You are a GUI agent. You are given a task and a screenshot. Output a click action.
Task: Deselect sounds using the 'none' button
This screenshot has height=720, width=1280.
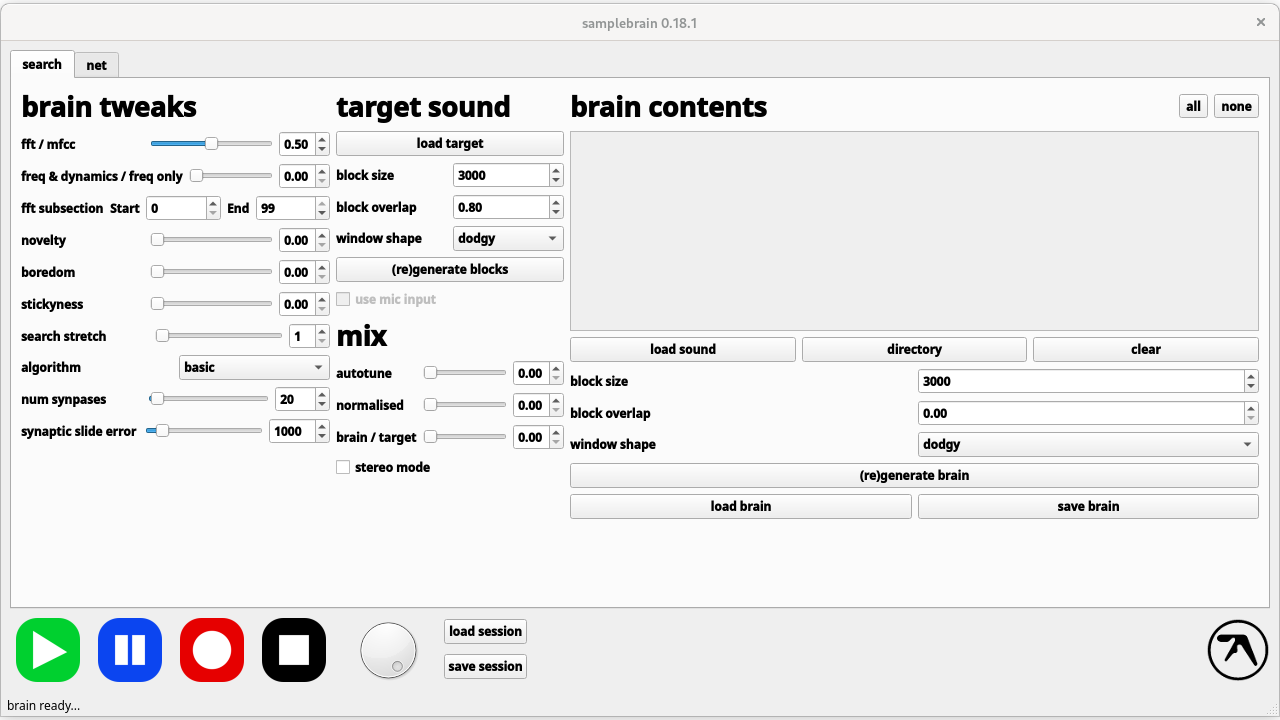click(1236, 107)
